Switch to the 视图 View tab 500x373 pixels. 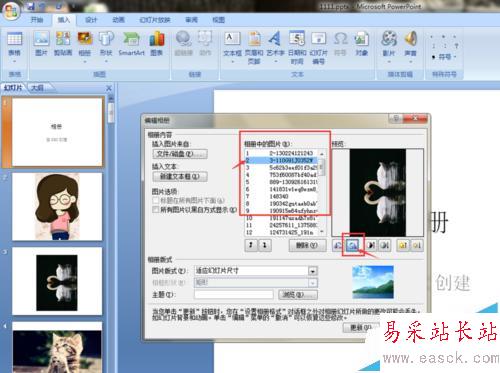click(218, 20)
